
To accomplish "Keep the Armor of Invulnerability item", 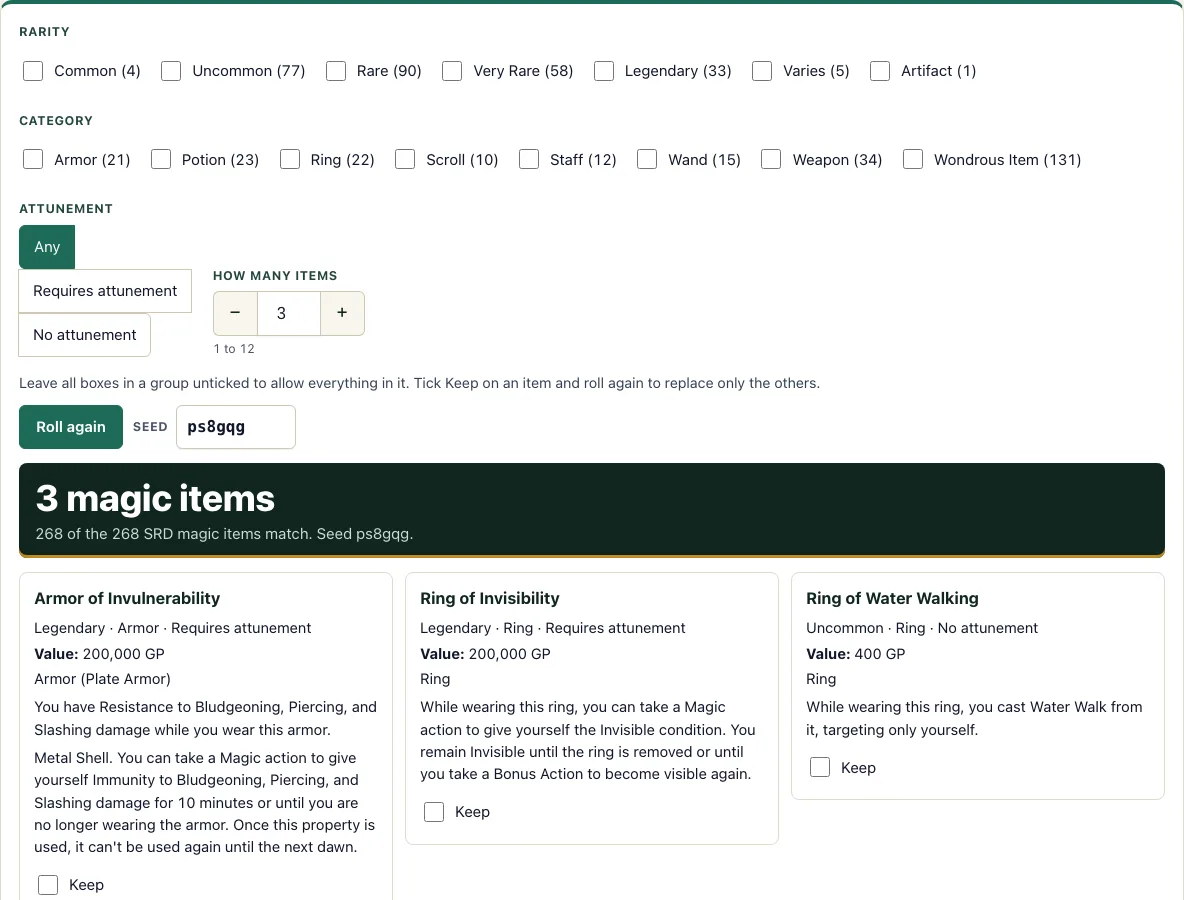I will [48, 885].
